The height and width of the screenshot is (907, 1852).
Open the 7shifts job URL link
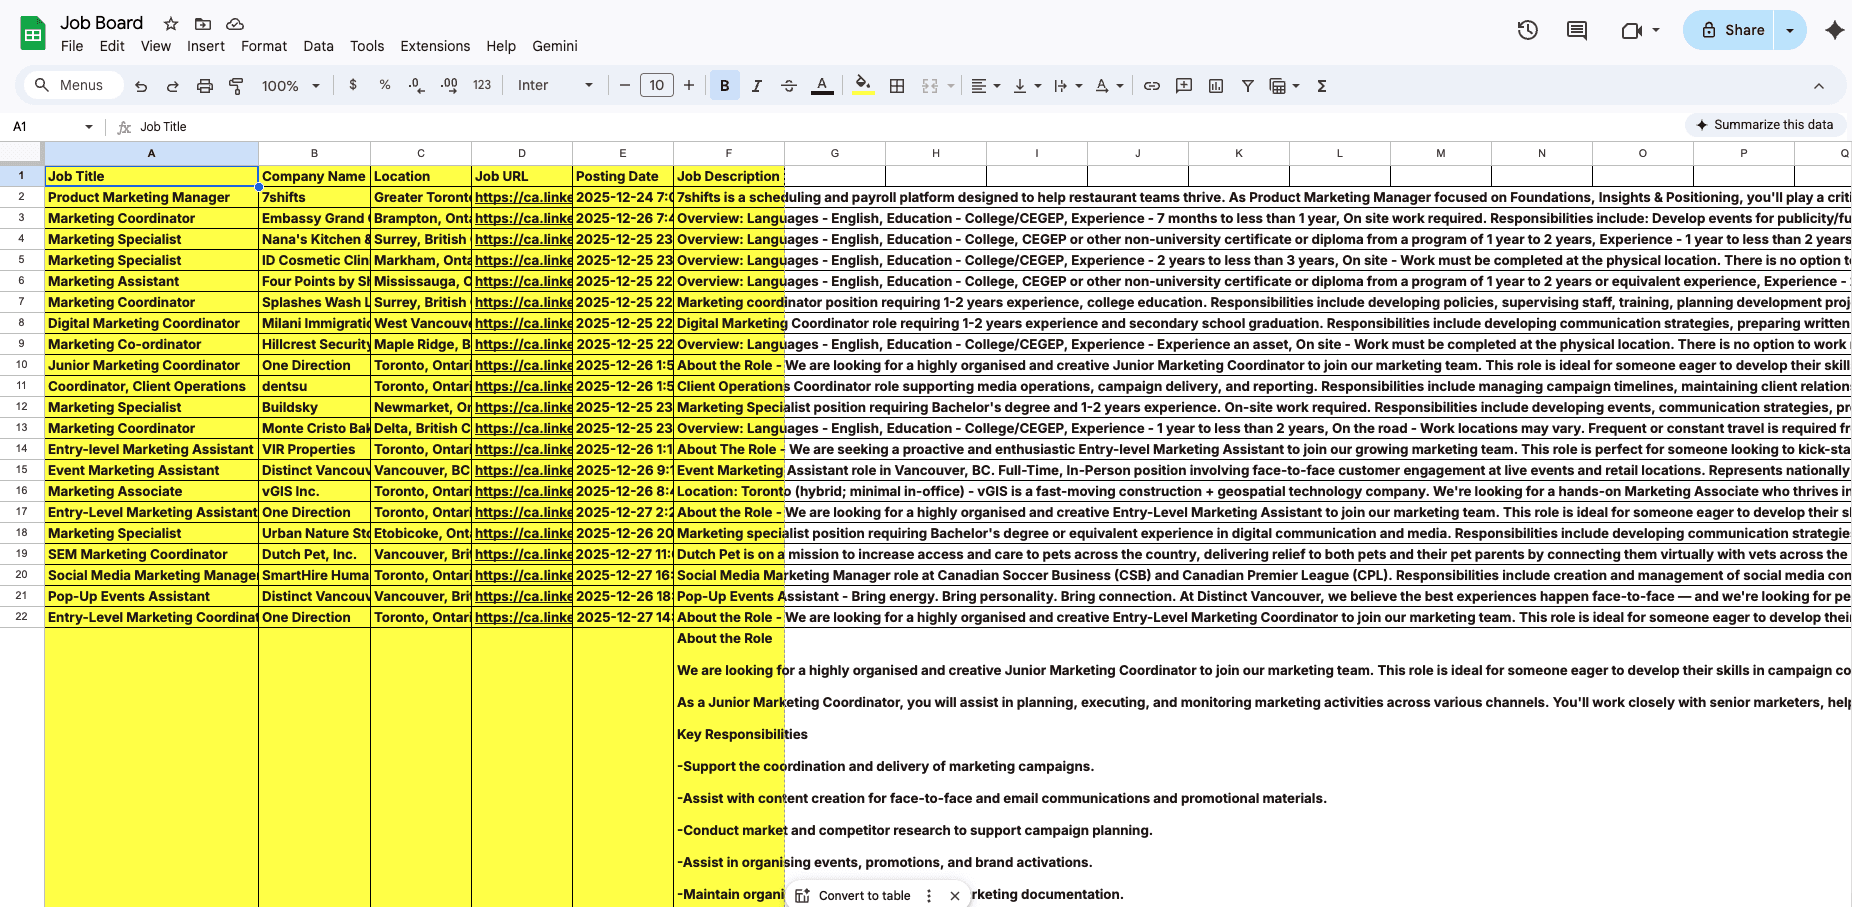tap(523, 197)
